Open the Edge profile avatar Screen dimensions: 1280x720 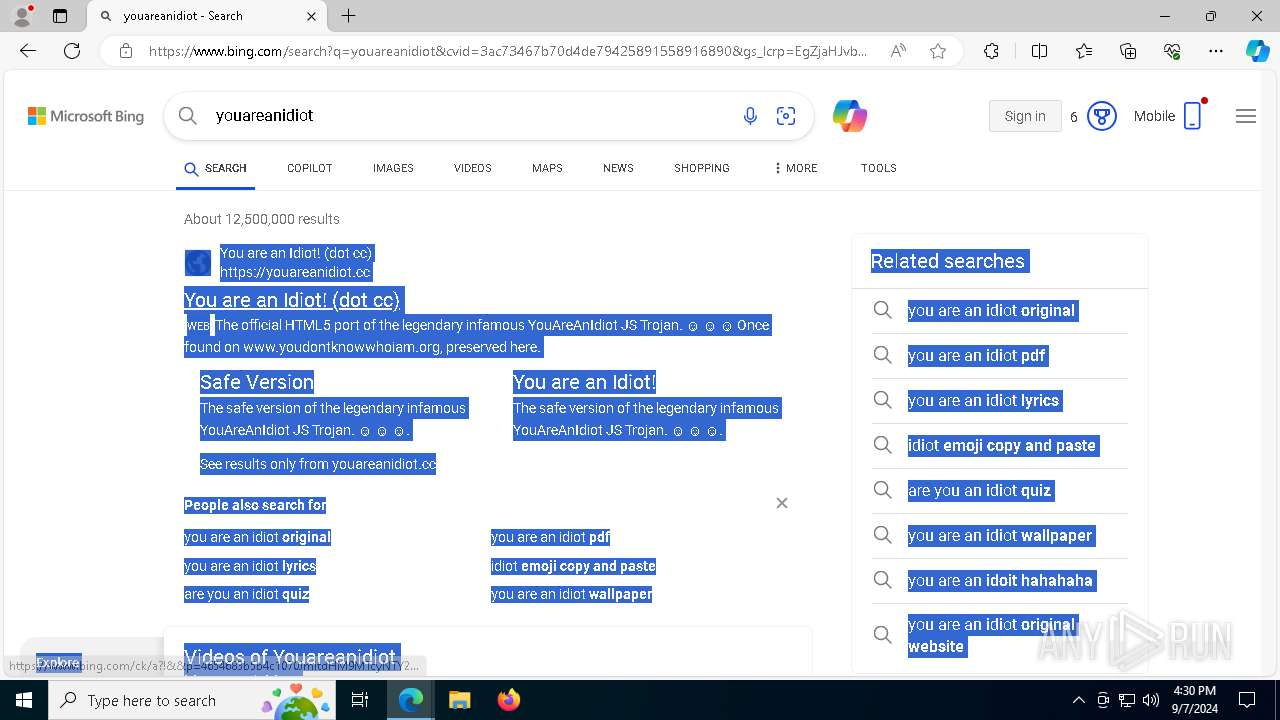[x=22, y=16]
